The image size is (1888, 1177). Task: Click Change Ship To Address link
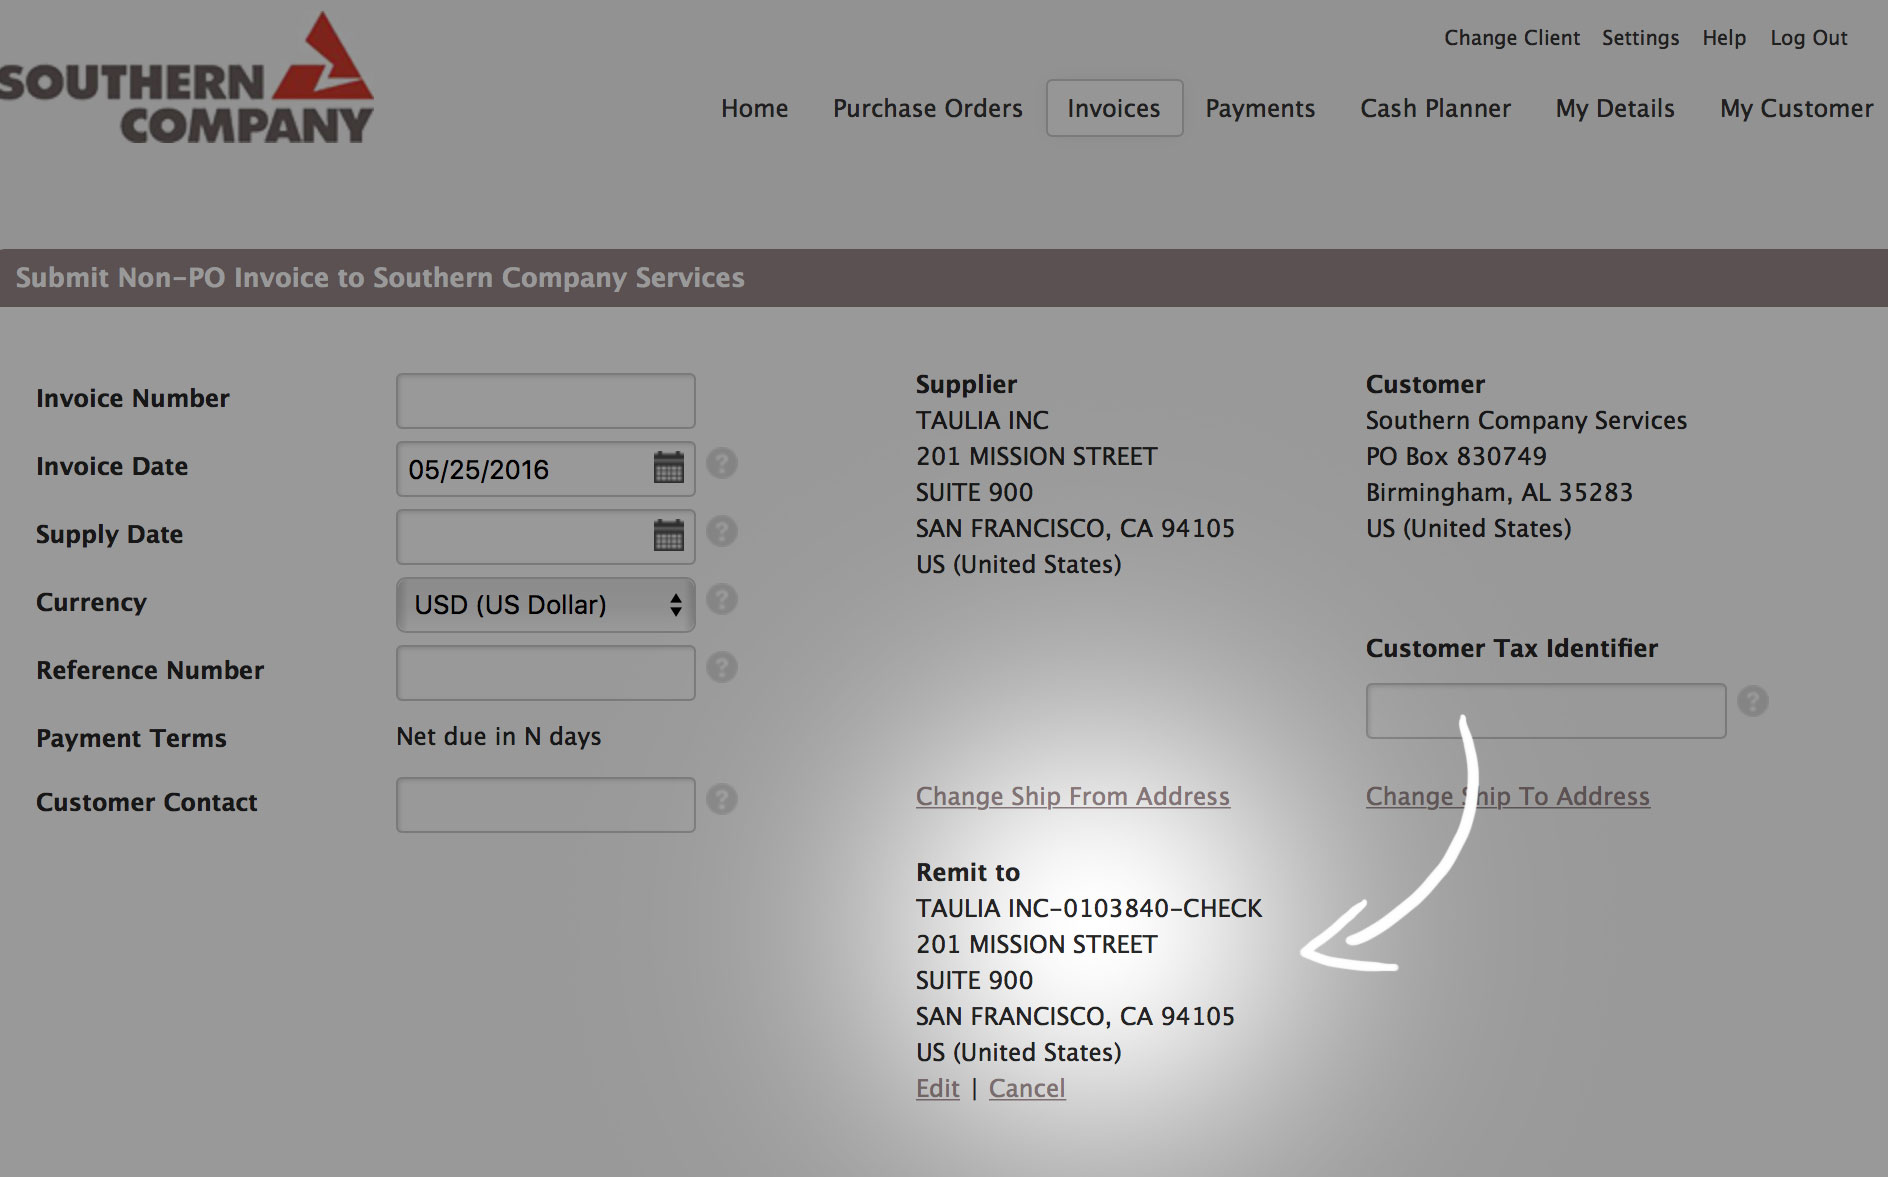tap(1508, 796)
